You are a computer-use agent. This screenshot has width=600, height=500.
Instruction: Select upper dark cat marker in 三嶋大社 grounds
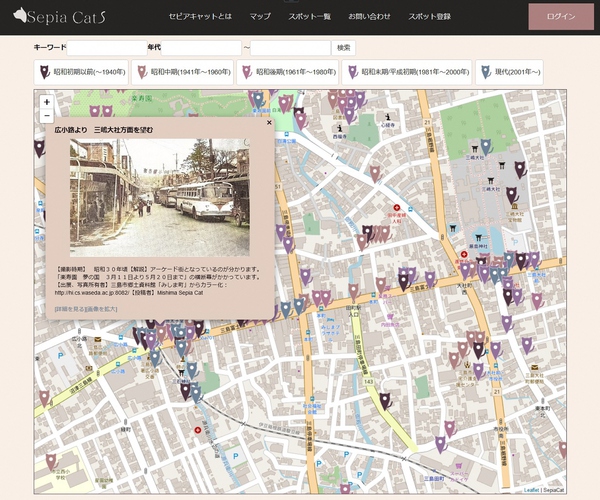520,169
